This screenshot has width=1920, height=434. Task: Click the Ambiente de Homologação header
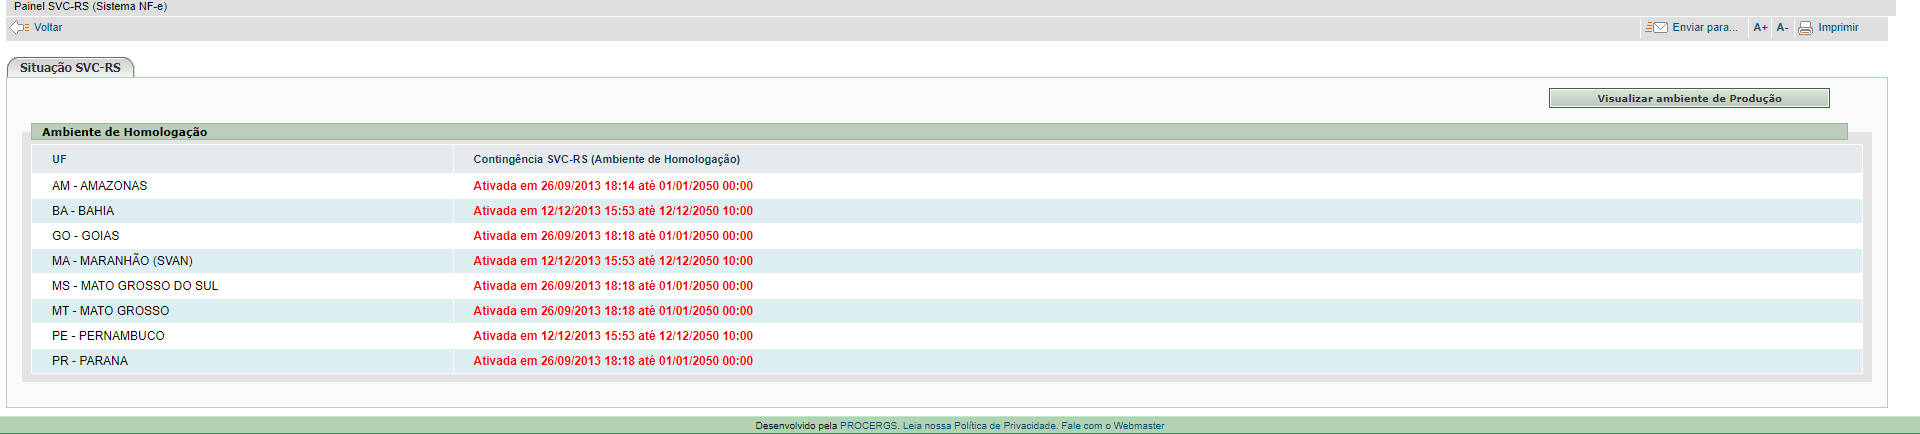[938, 132]
